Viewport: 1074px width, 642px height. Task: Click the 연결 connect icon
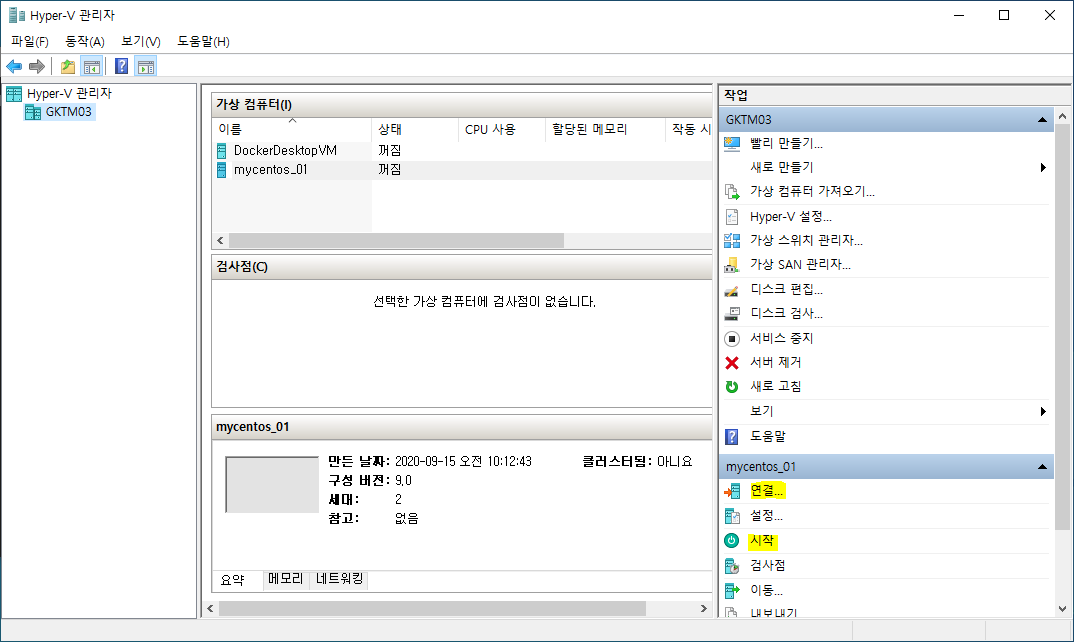point(732,491)
